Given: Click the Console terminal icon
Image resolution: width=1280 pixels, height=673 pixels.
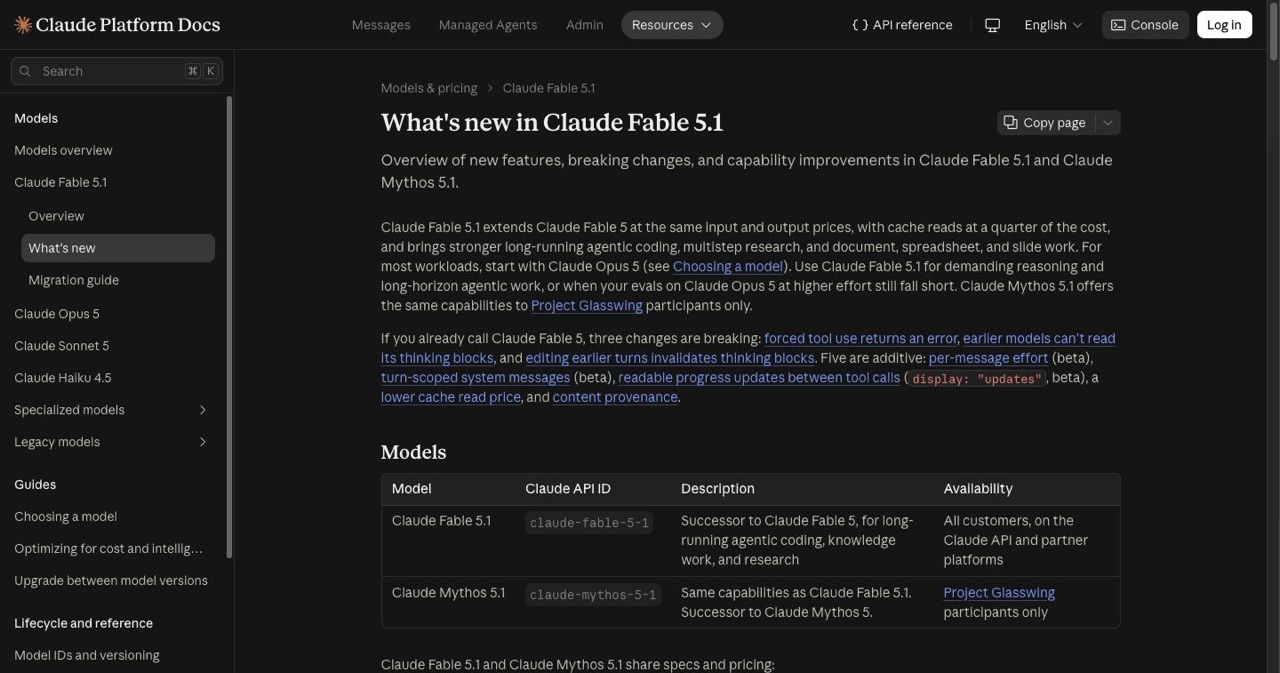Looking at the screenshot, I should tap(1118, 25).
